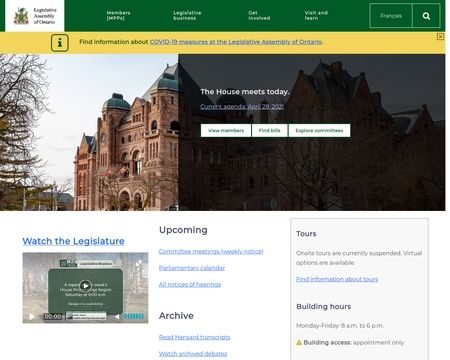Open Committee meetings (weekly notice) link
450x360 pixels.
click(211, 251)
